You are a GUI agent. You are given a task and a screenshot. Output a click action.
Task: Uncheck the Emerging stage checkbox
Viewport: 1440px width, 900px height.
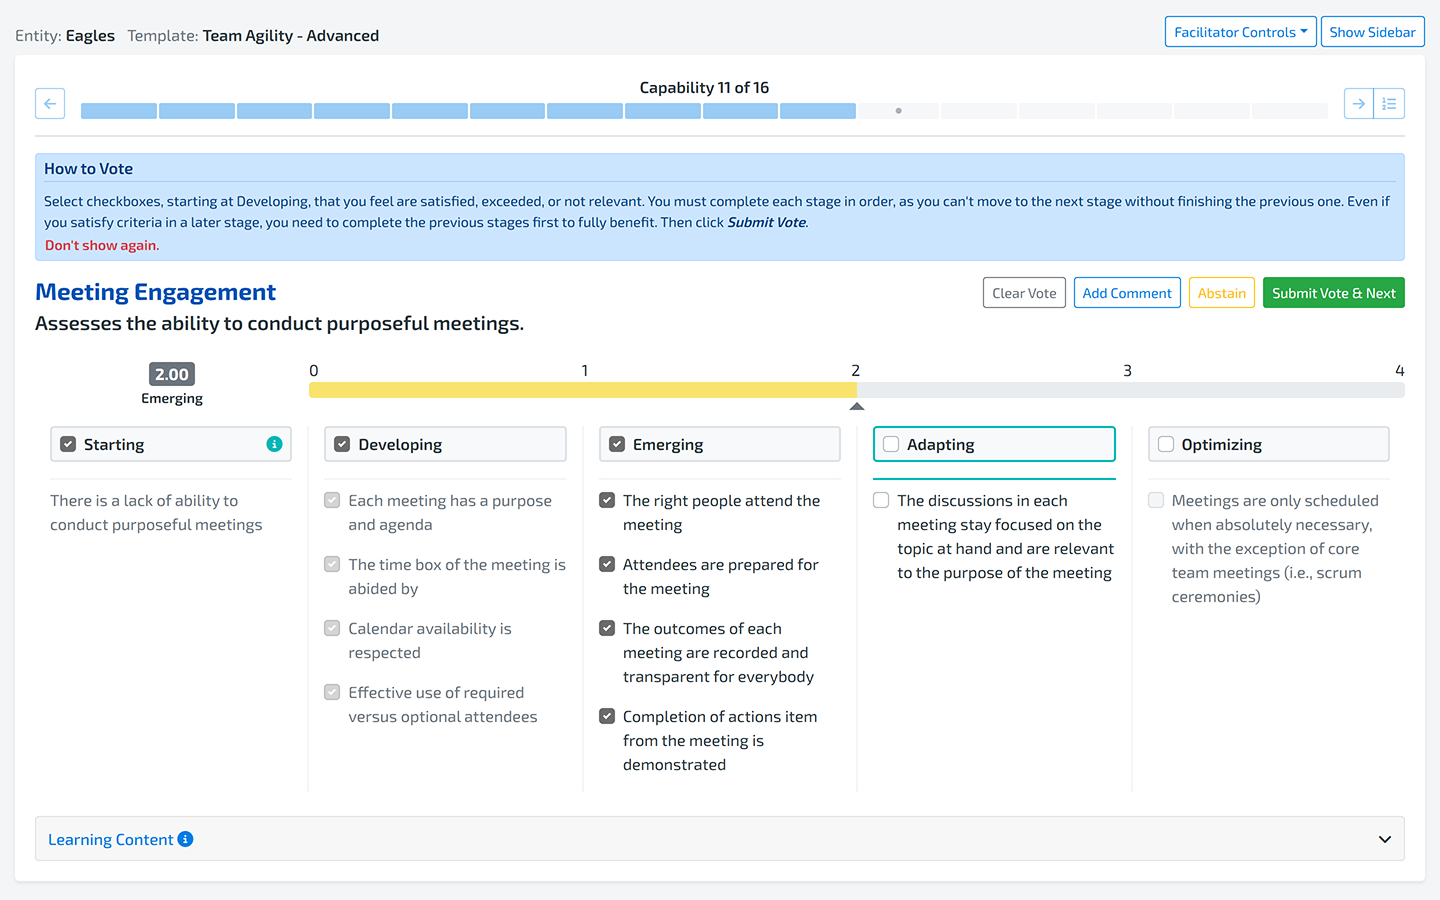617,444
